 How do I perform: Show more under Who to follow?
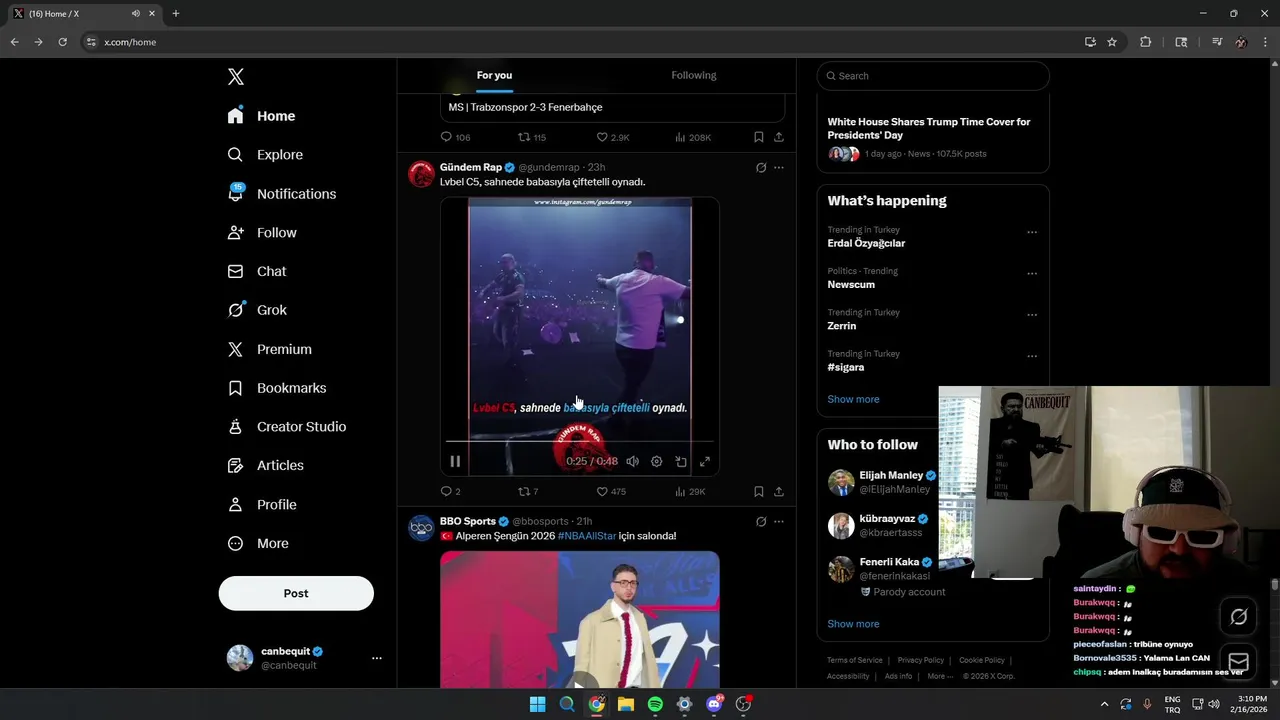click(x=853, y=624)
